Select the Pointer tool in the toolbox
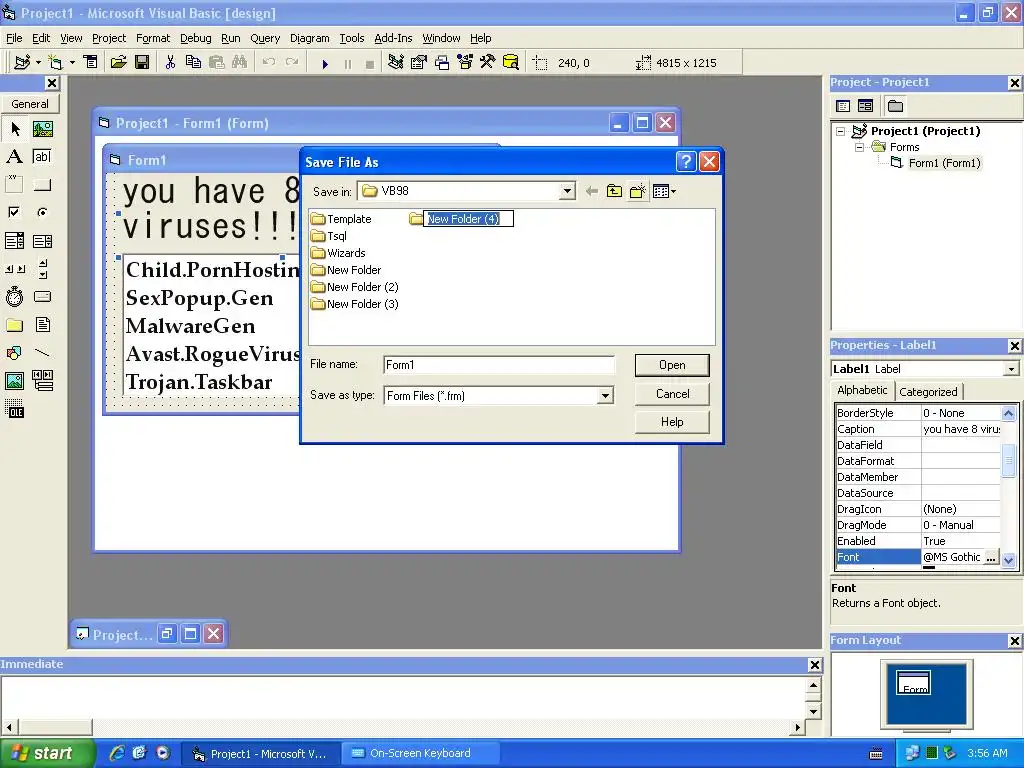1024x768 pixels. click(14, 129)
